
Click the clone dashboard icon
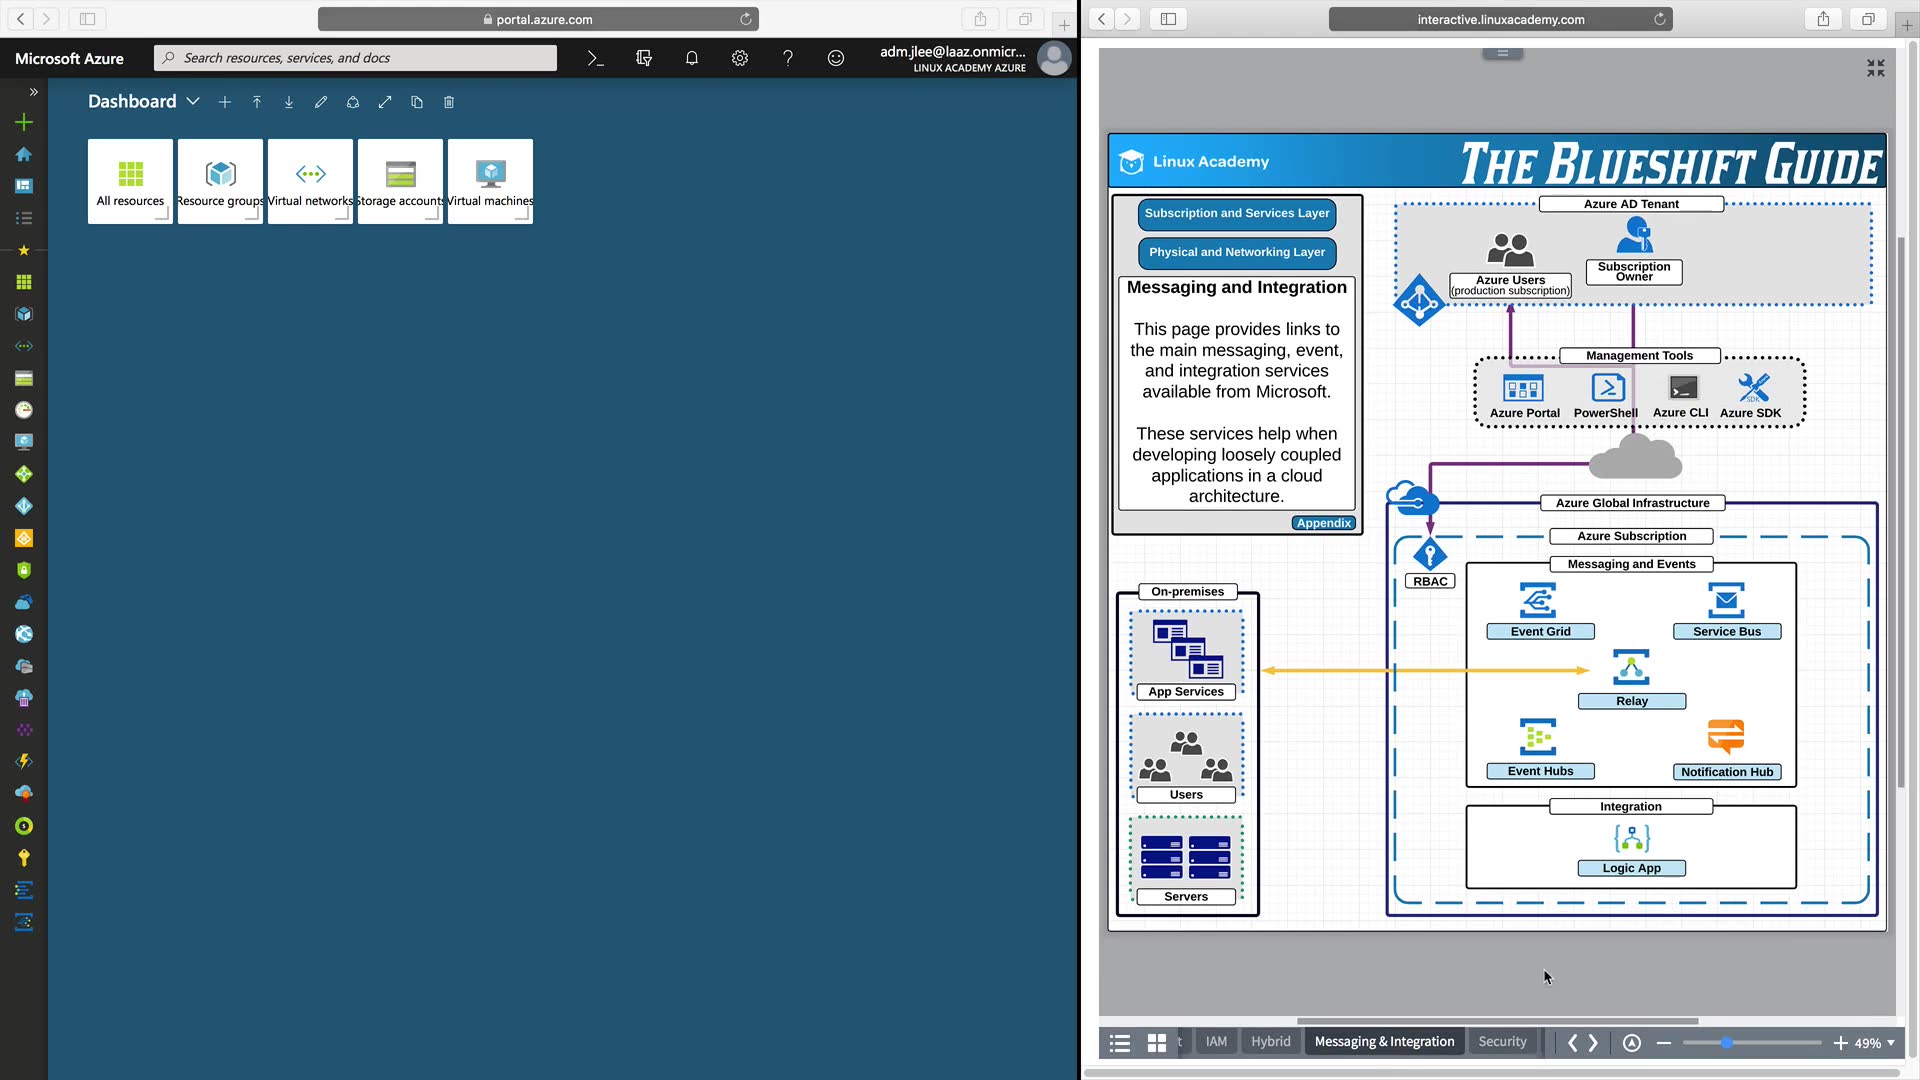pyautogui.click(x=417, y=102)
